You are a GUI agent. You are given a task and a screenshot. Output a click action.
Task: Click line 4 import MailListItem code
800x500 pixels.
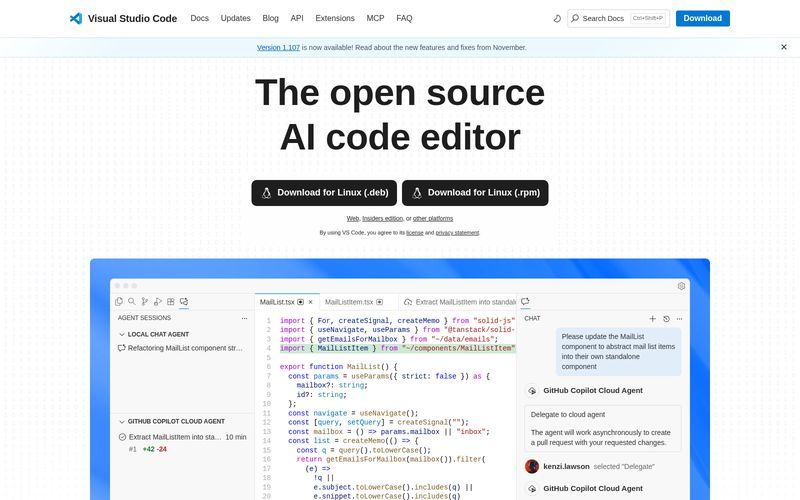pos(397,348)
